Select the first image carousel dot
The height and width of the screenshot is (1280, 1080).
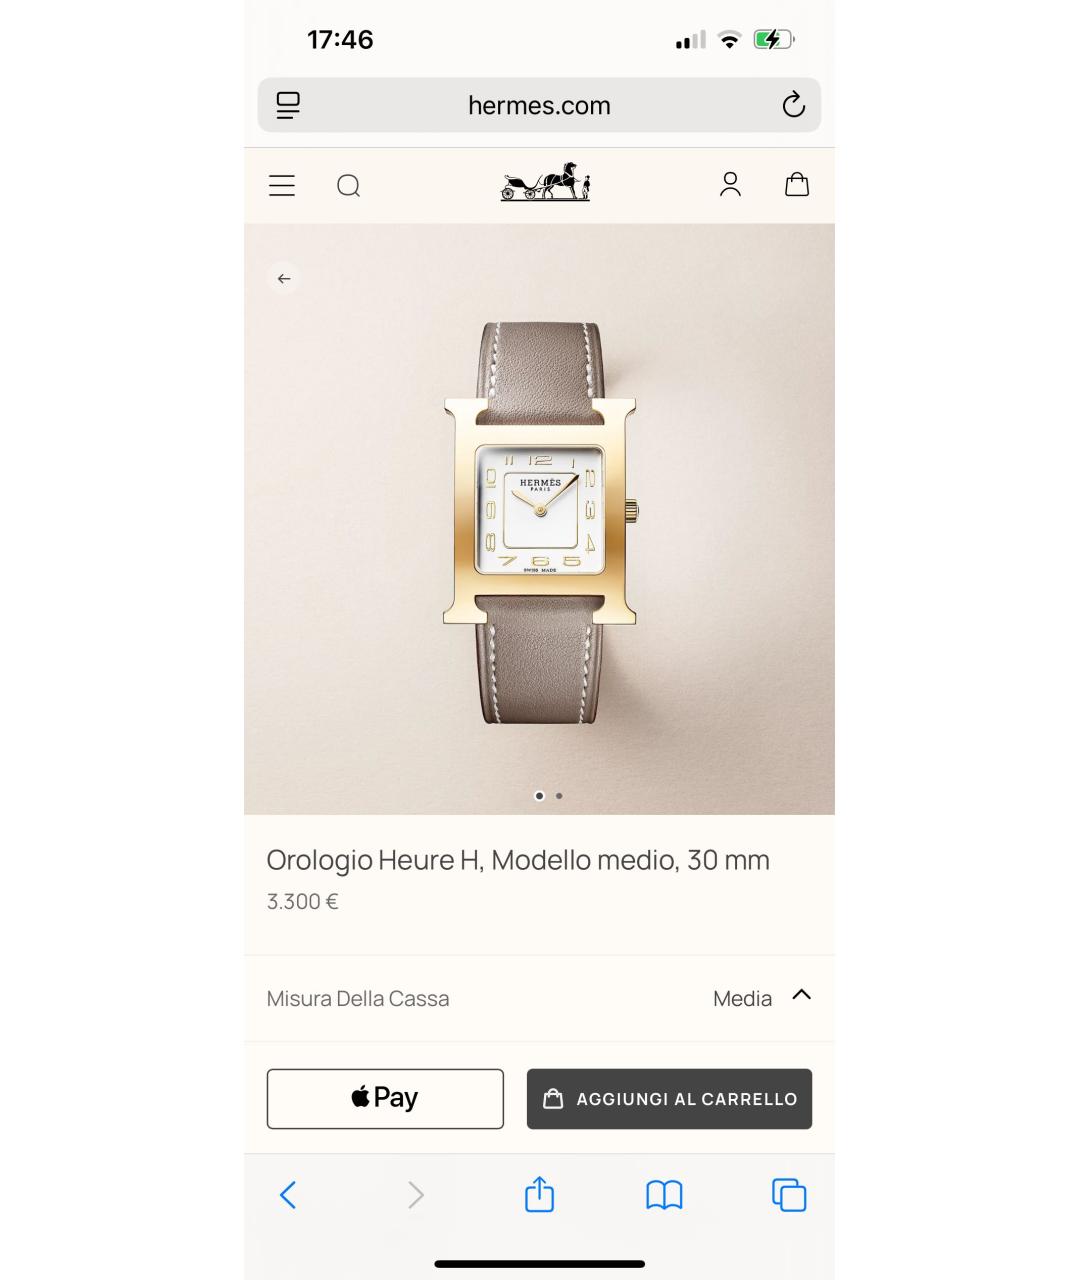tap(539, 796)
